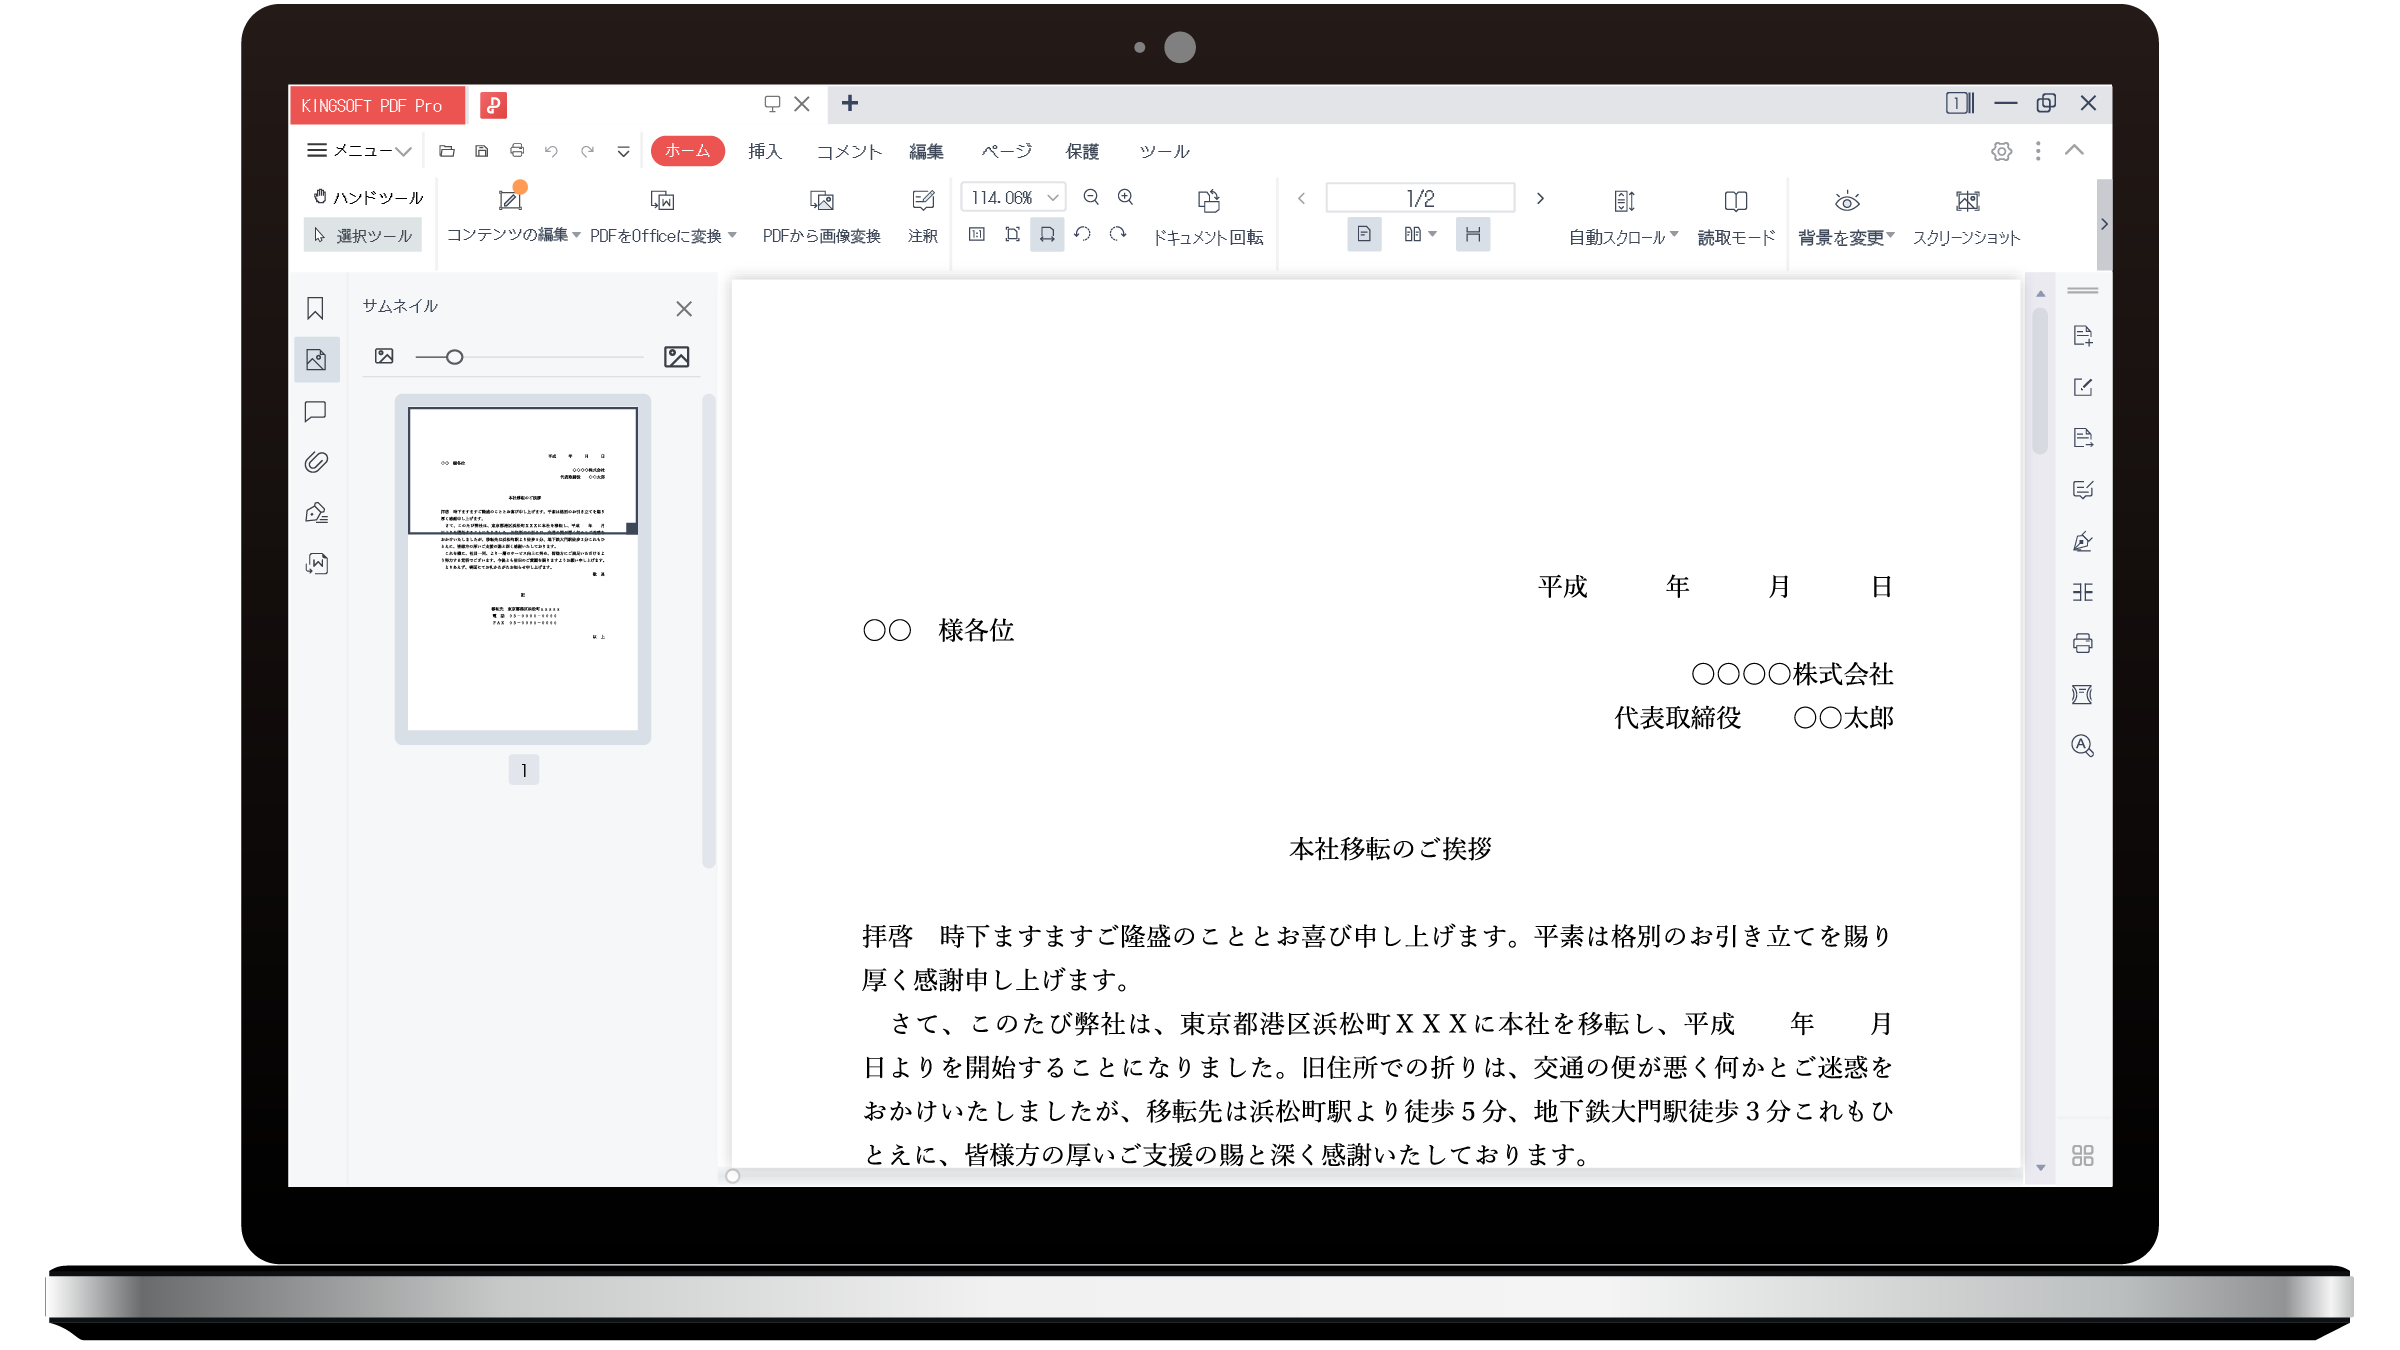Click the settings gear icon
Screen dimensions: 2400x1350
[2001, 151]
